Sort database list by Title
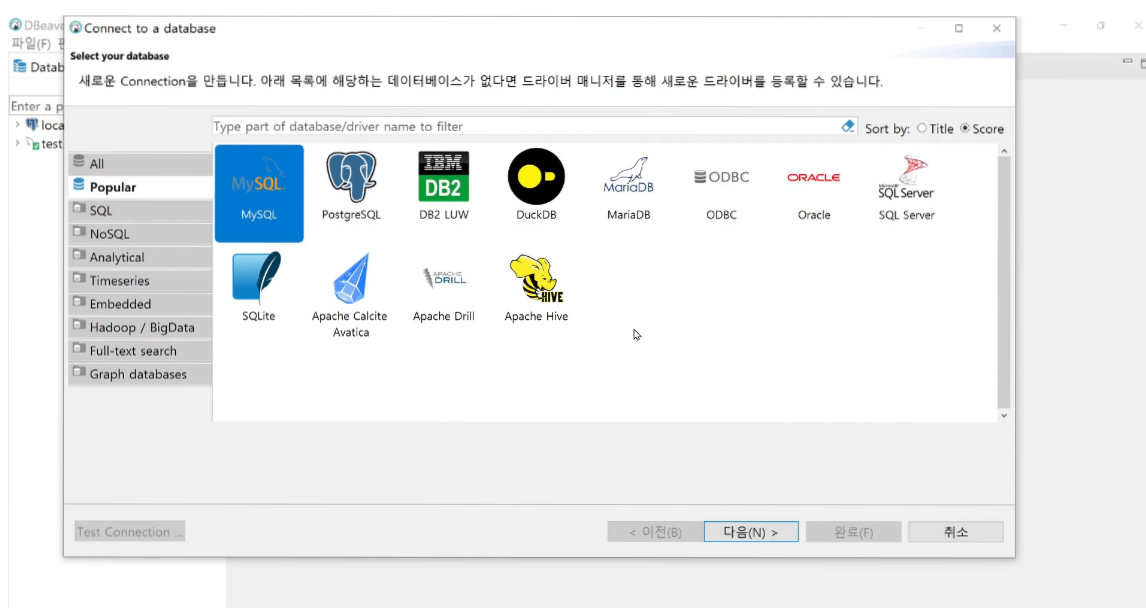The width and height of the screenshot is (1146, 608). tap(936, 129)
